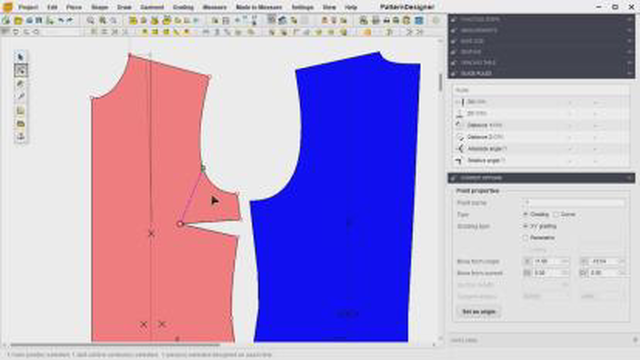Click the Set as origin button
This screenshot has width=640, height=360.
(x=479, y=312)
